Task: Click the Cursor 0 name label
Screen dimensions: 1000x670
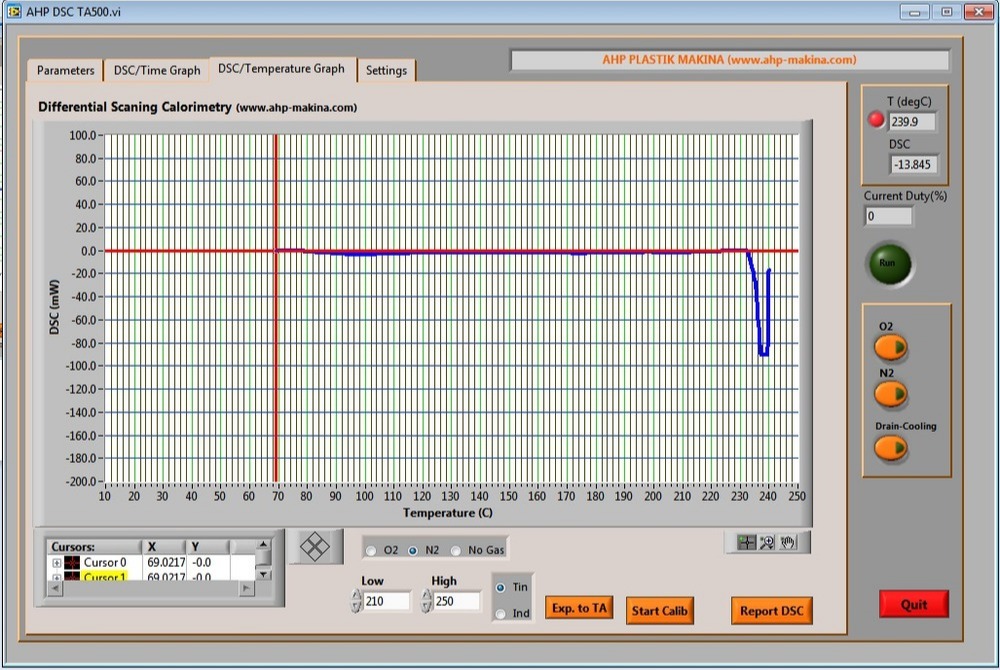Action: (105, 562)
